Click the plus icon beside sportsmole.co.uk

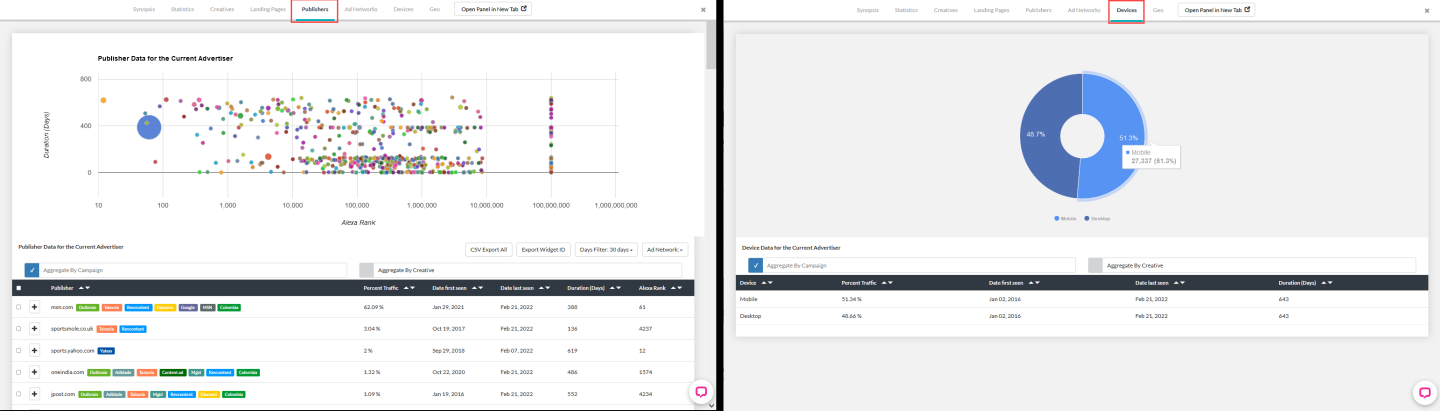pos(34,328)
